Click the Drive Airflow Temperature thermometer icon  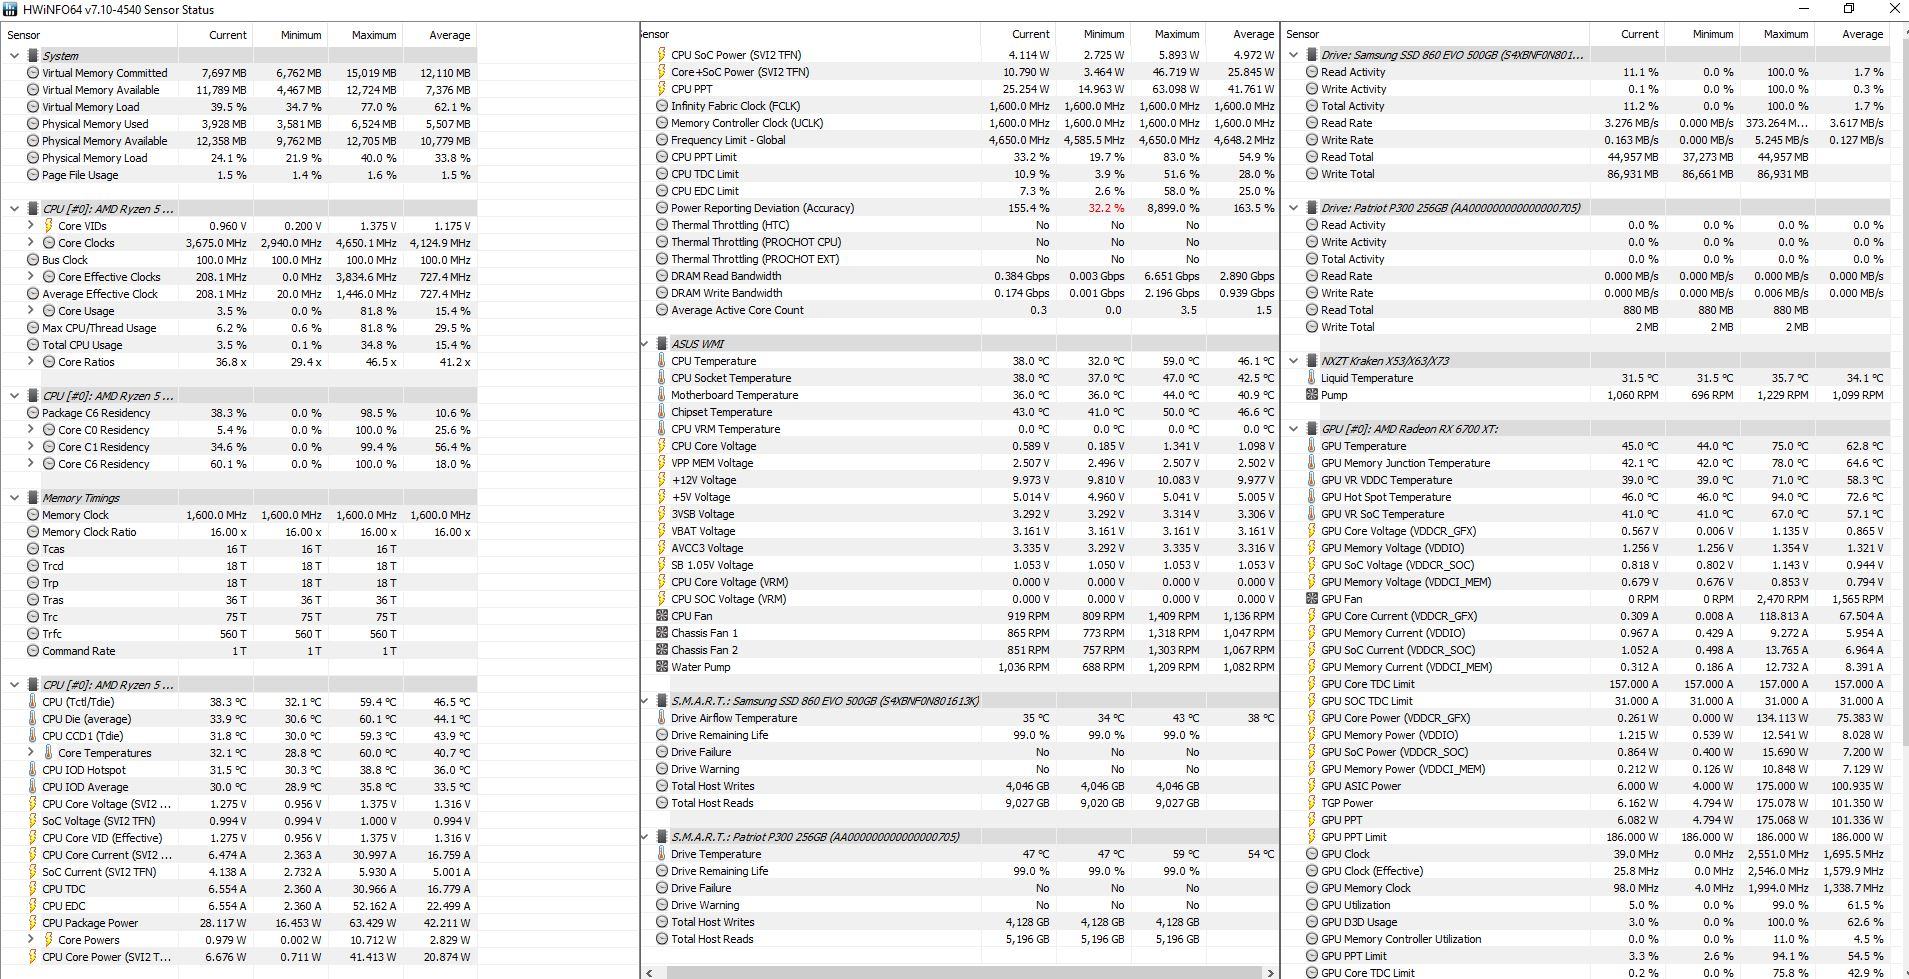coord(661,718)
